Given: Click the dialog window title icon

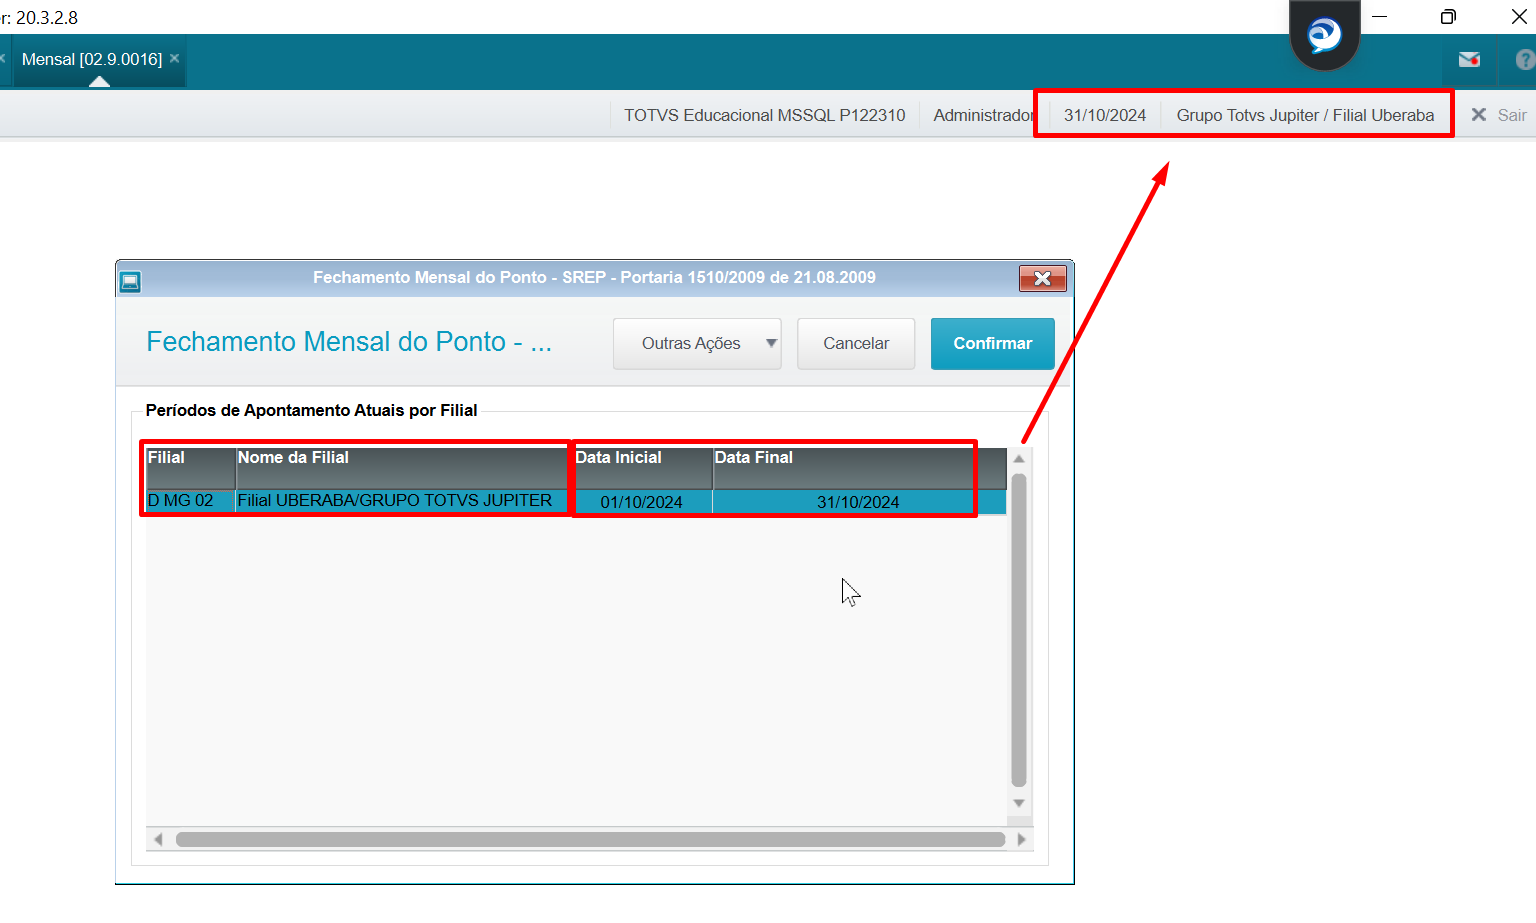Looking at the screenshot, I should click(x=130, y=282).
